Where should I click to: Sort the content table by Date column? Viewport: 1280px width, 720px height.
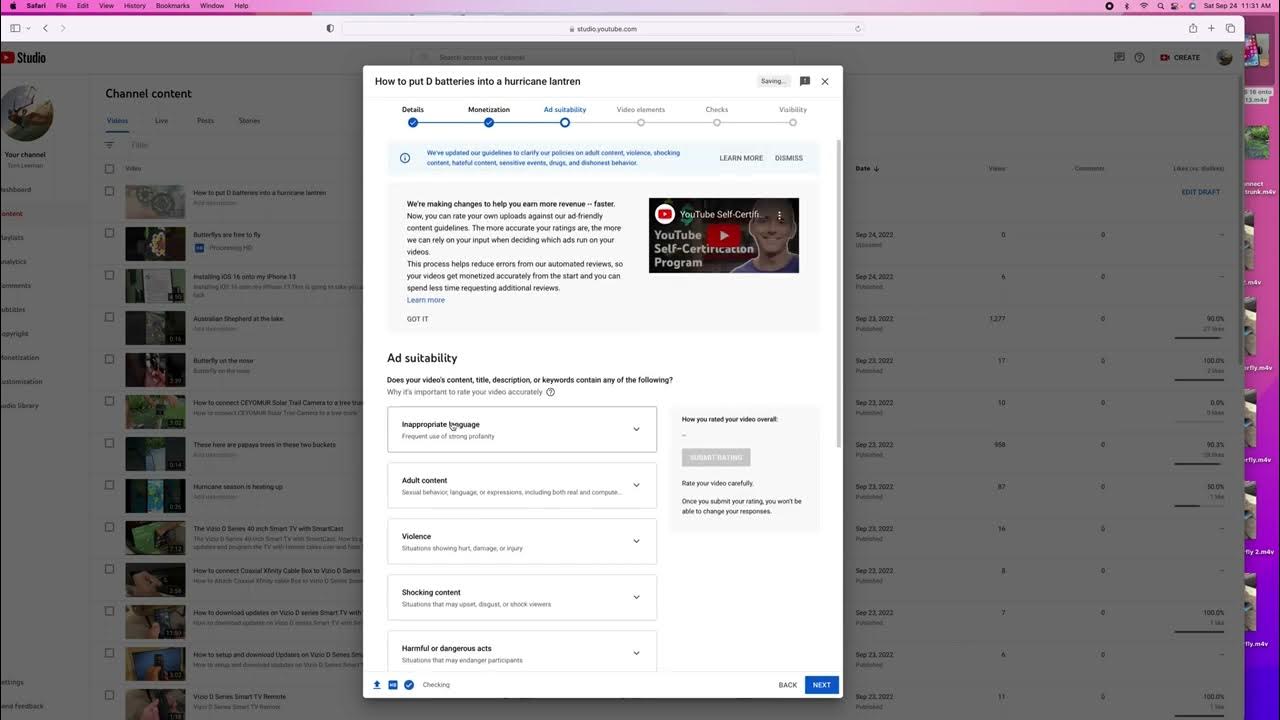868,168
